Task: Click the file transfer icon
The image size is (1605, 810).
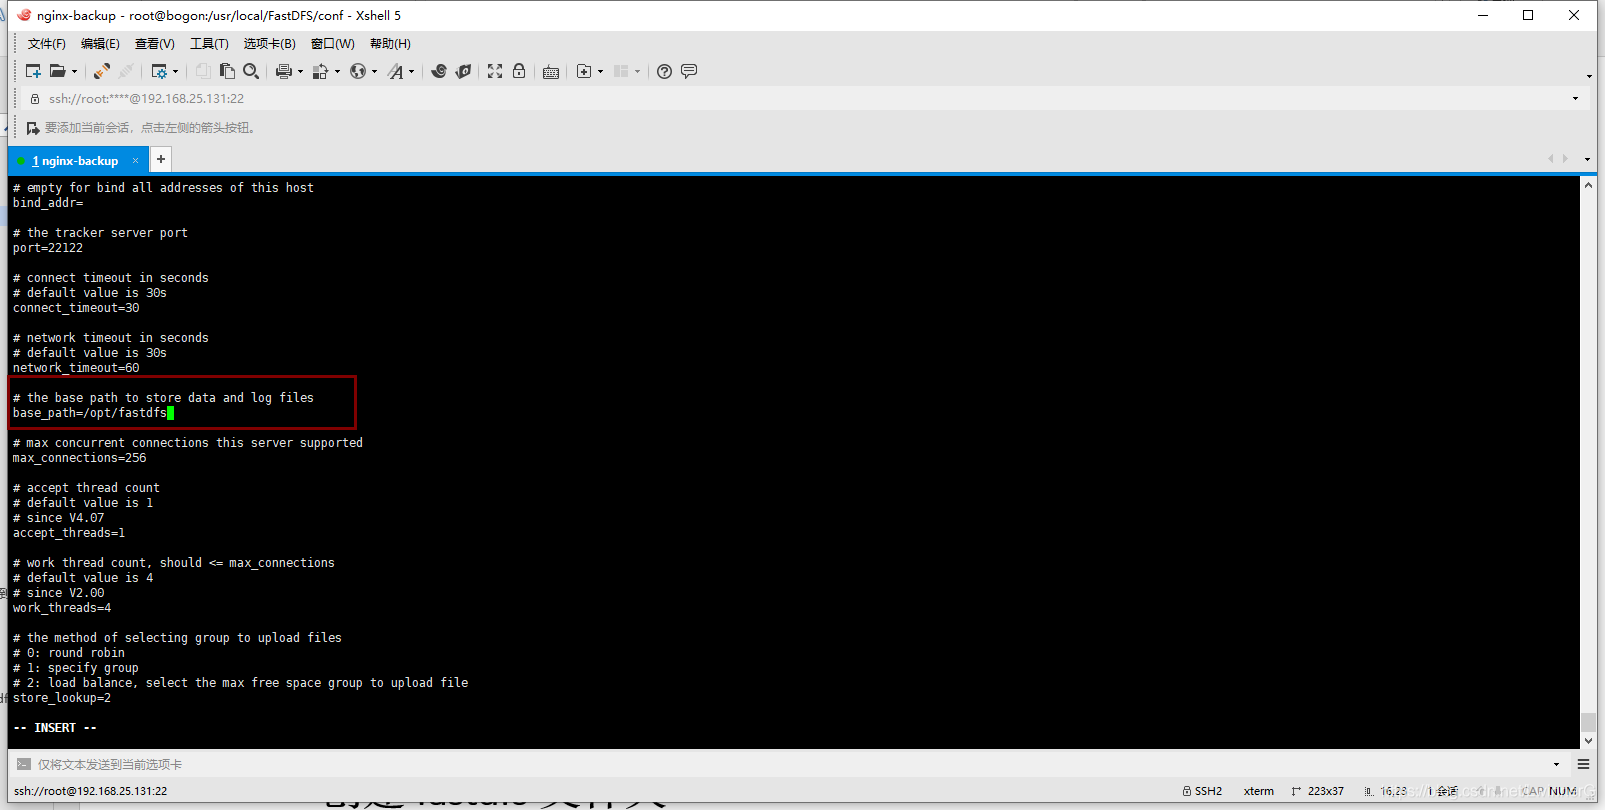Action: (x=321, y=71)
